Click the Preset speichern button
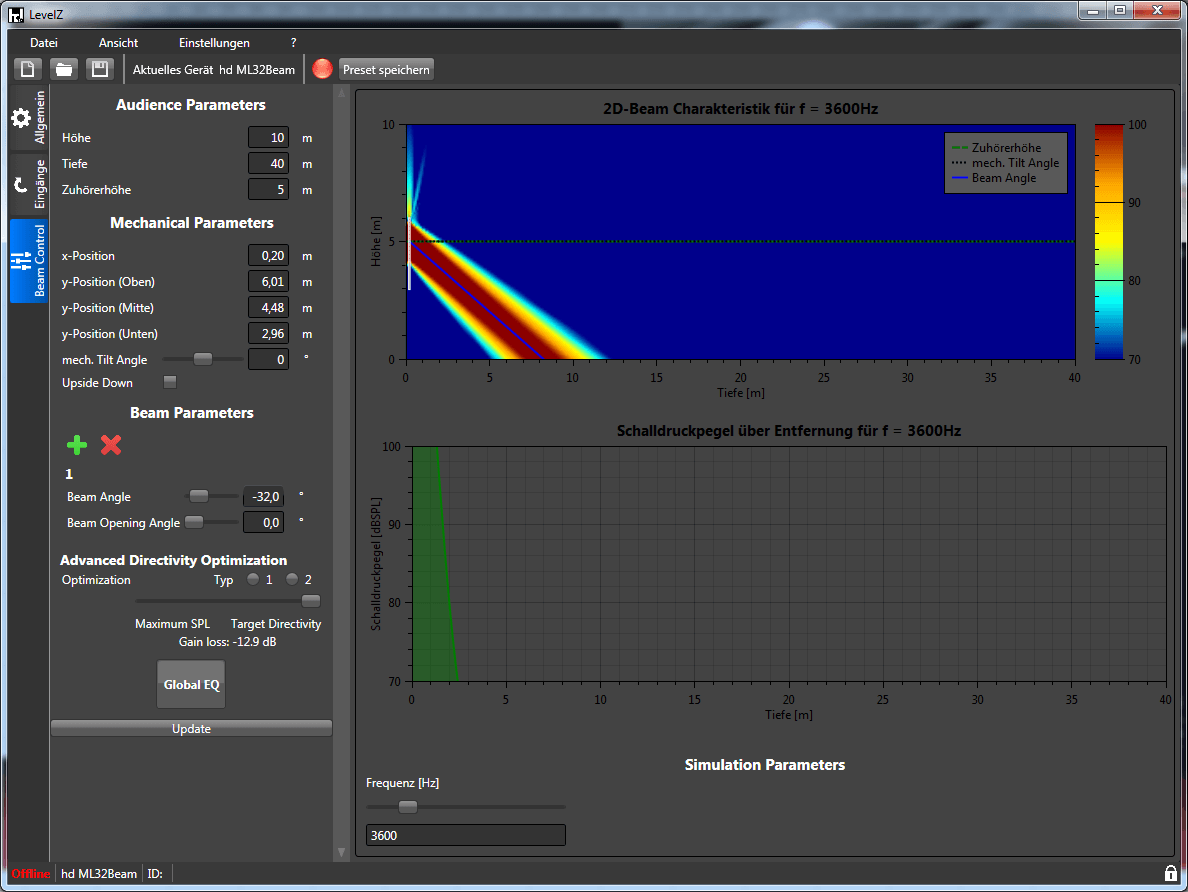 click(386, 69)
